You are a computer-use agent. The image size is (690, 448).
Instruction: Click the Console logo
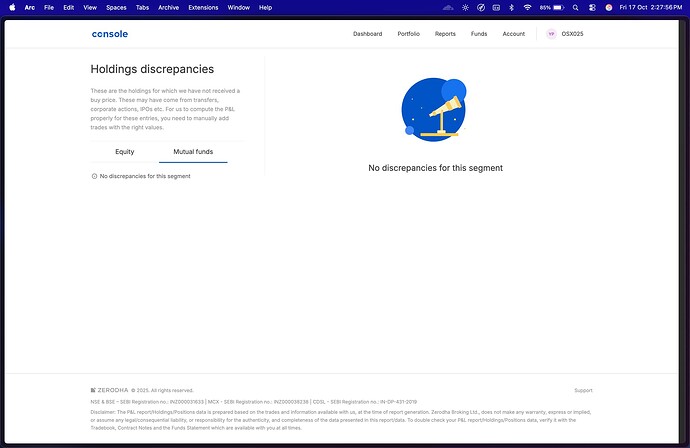coord(110,34)
